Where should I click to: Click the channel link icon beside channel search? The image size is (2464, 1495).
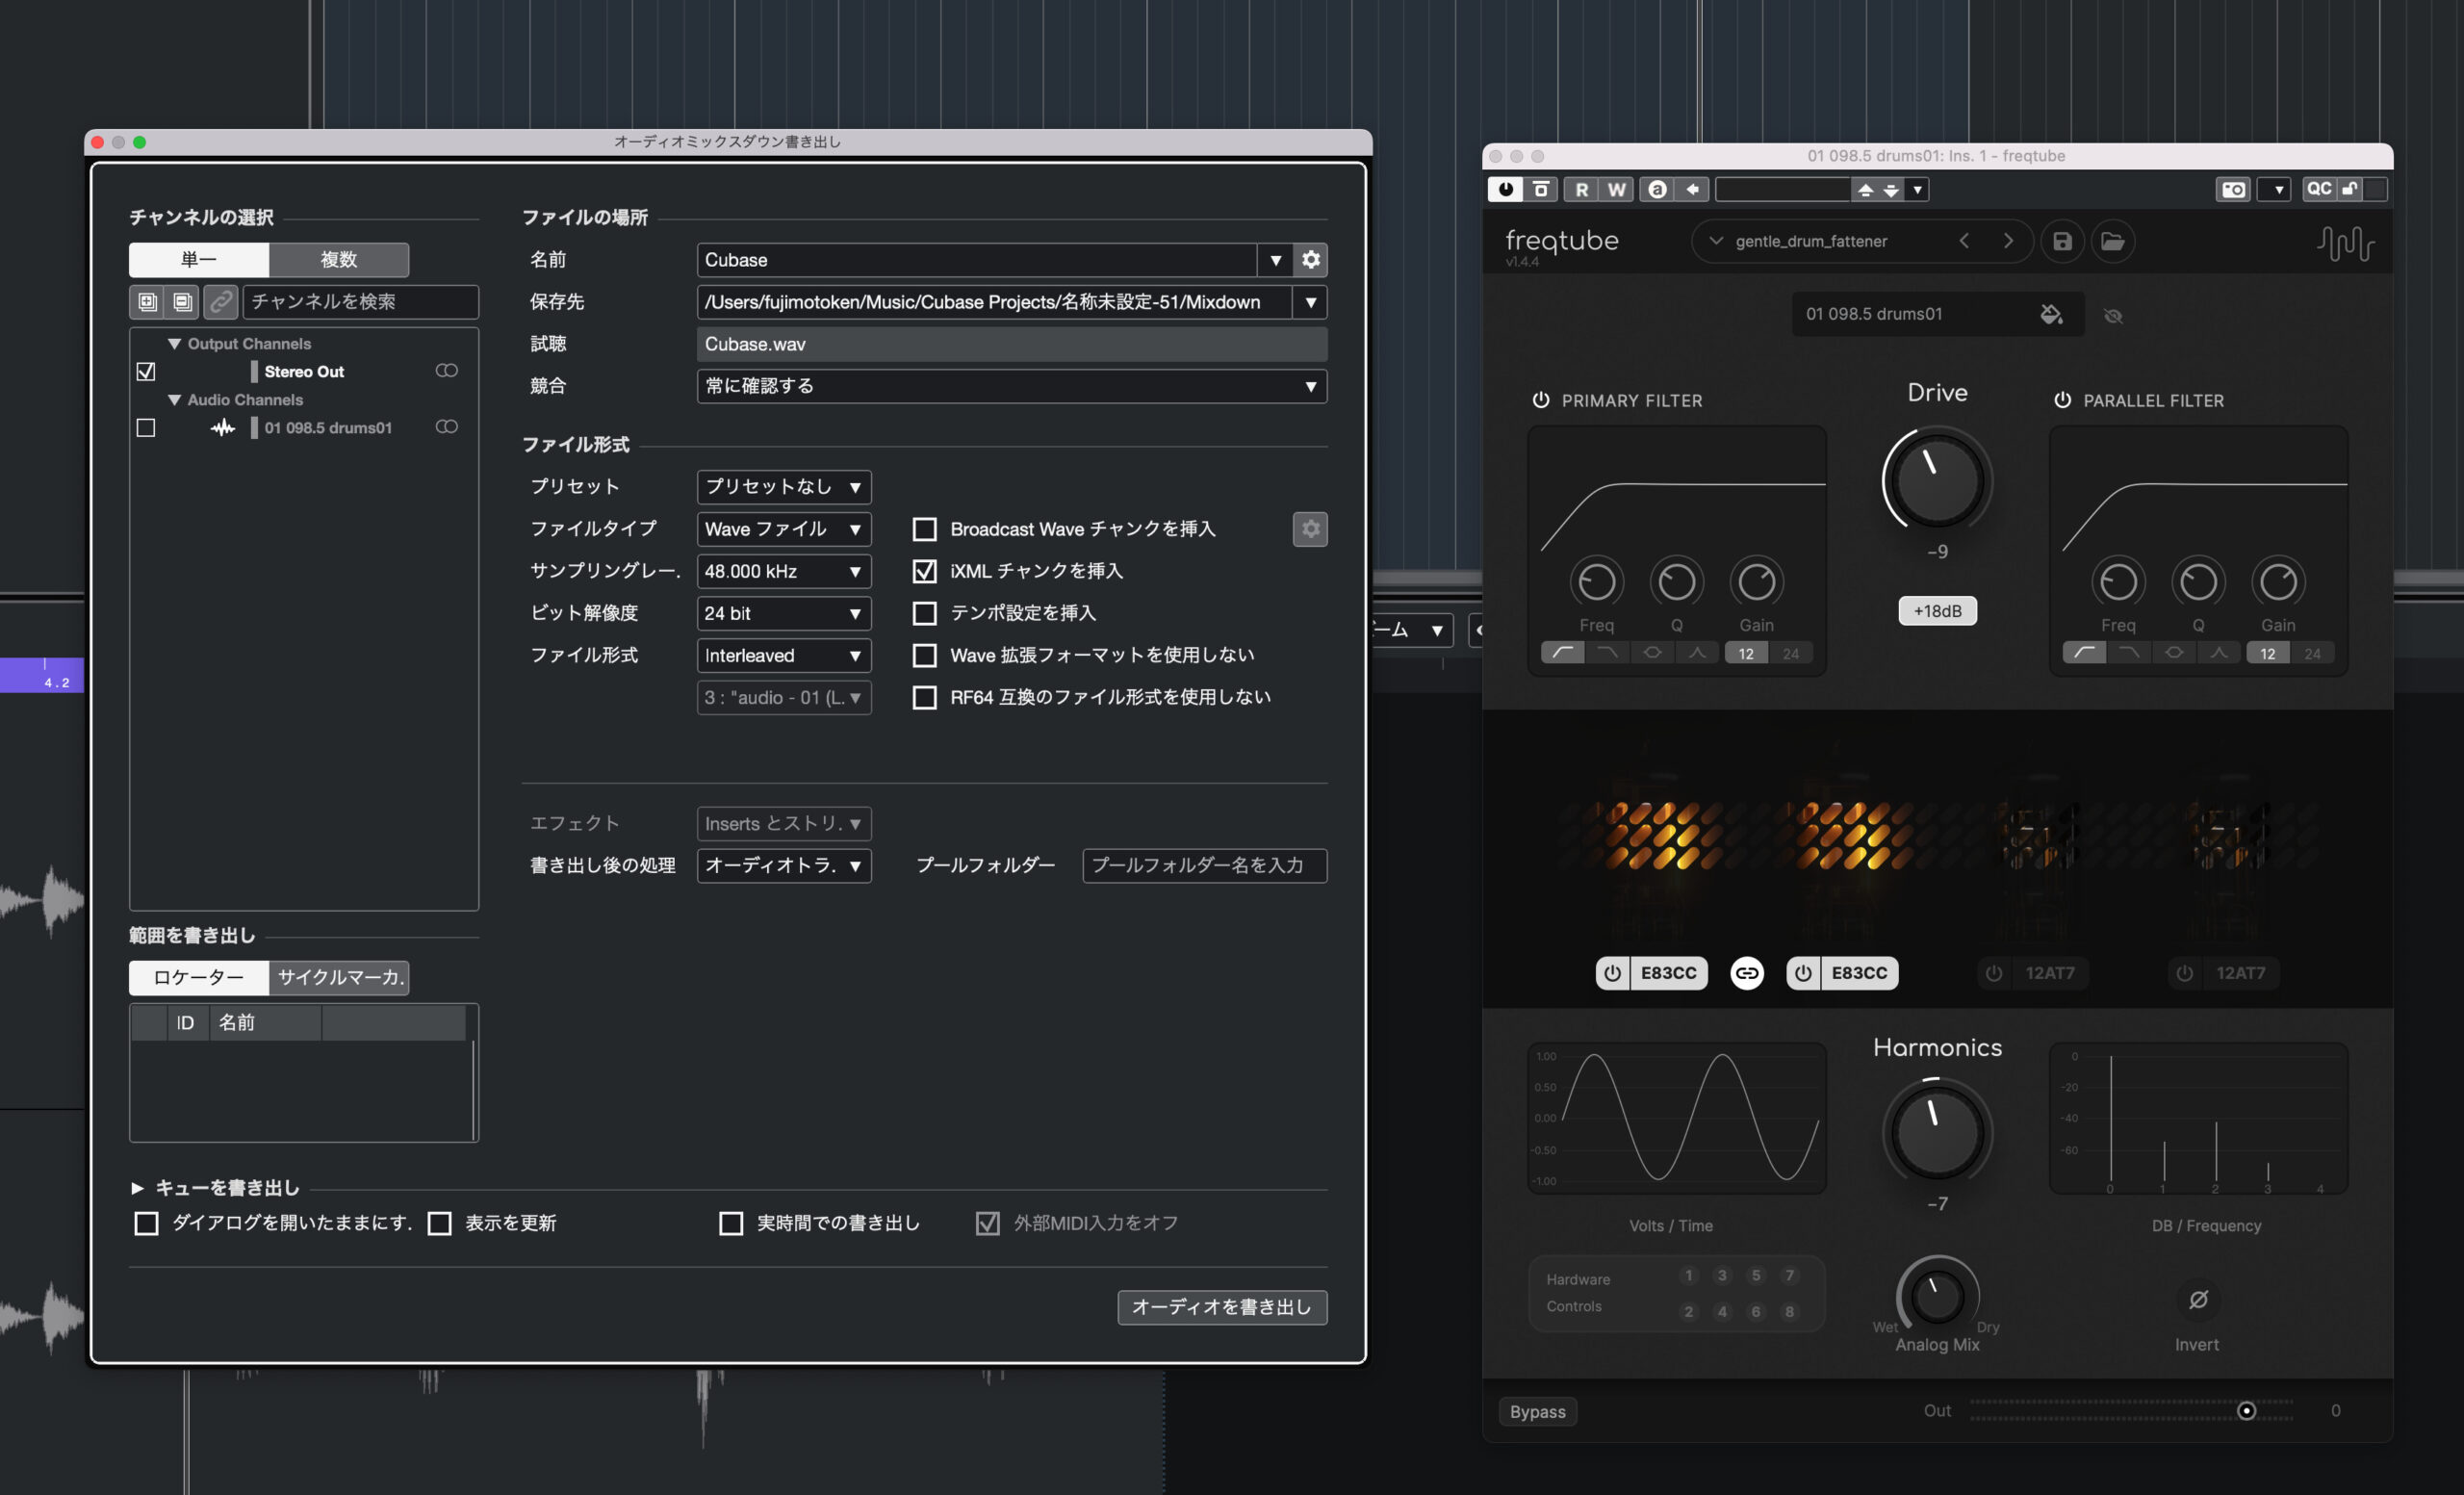pyautogui.click(x=221, y=301)
